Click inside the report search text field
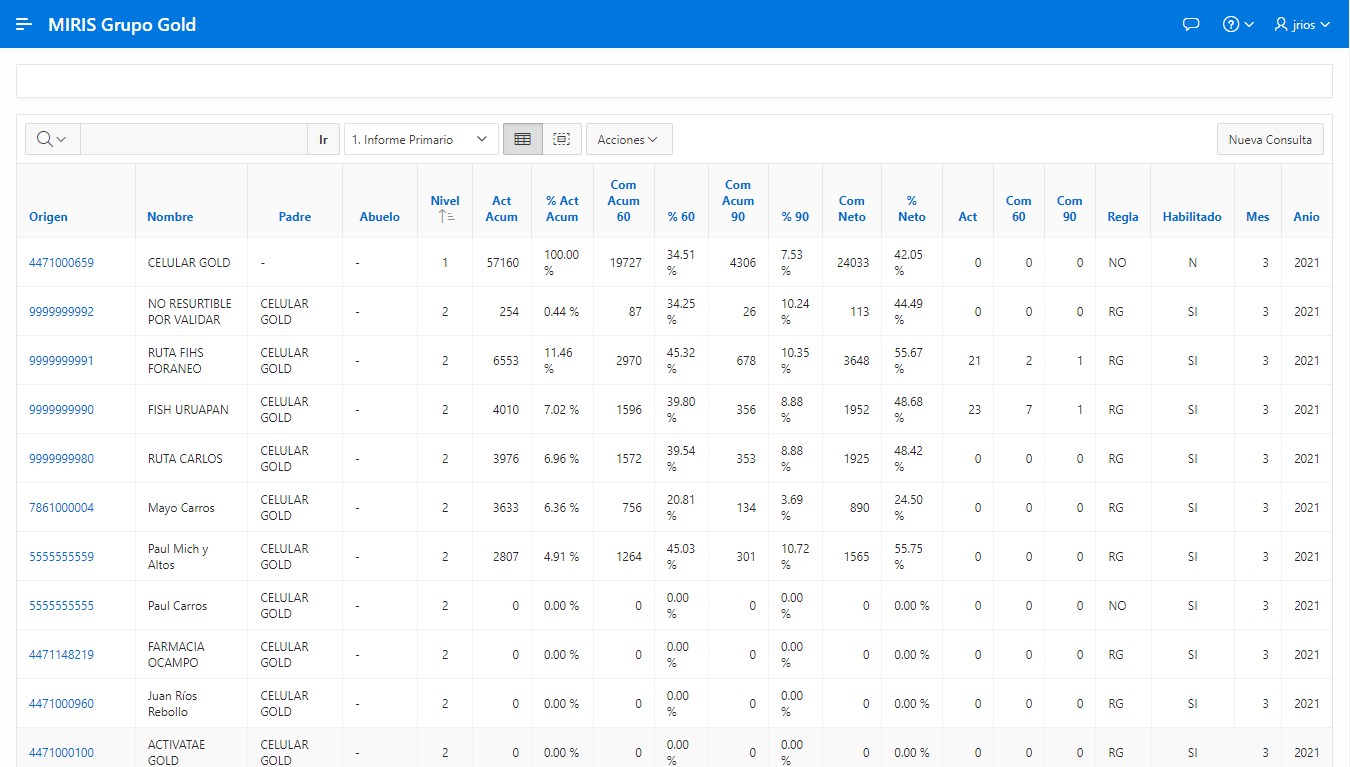This screenshot has width=1350, height=767. 193,139
